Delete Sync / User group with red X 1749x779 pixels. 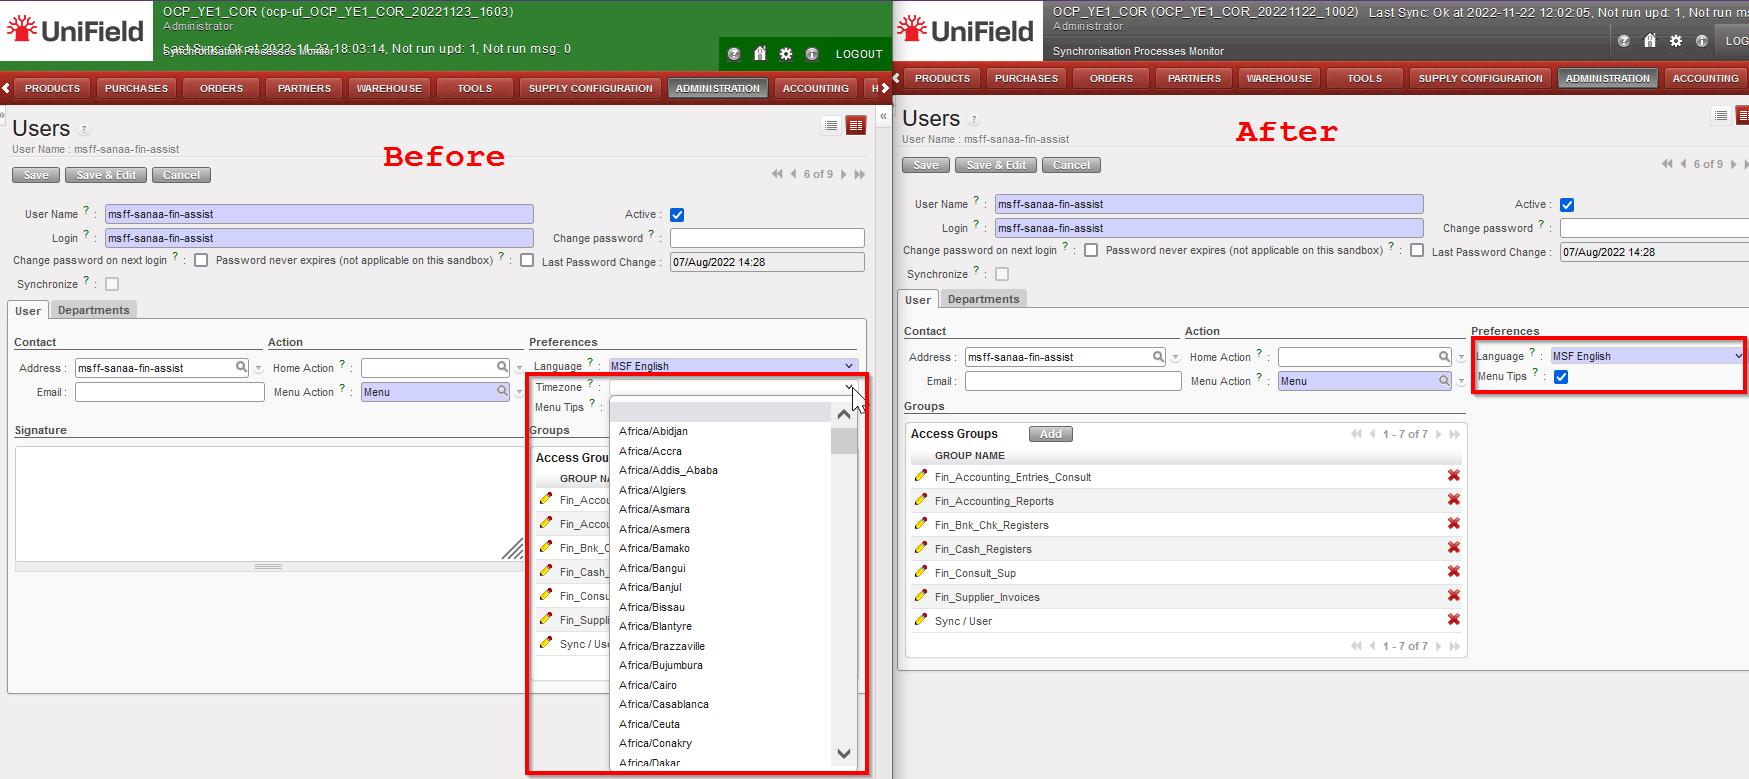coord(1454,620)
